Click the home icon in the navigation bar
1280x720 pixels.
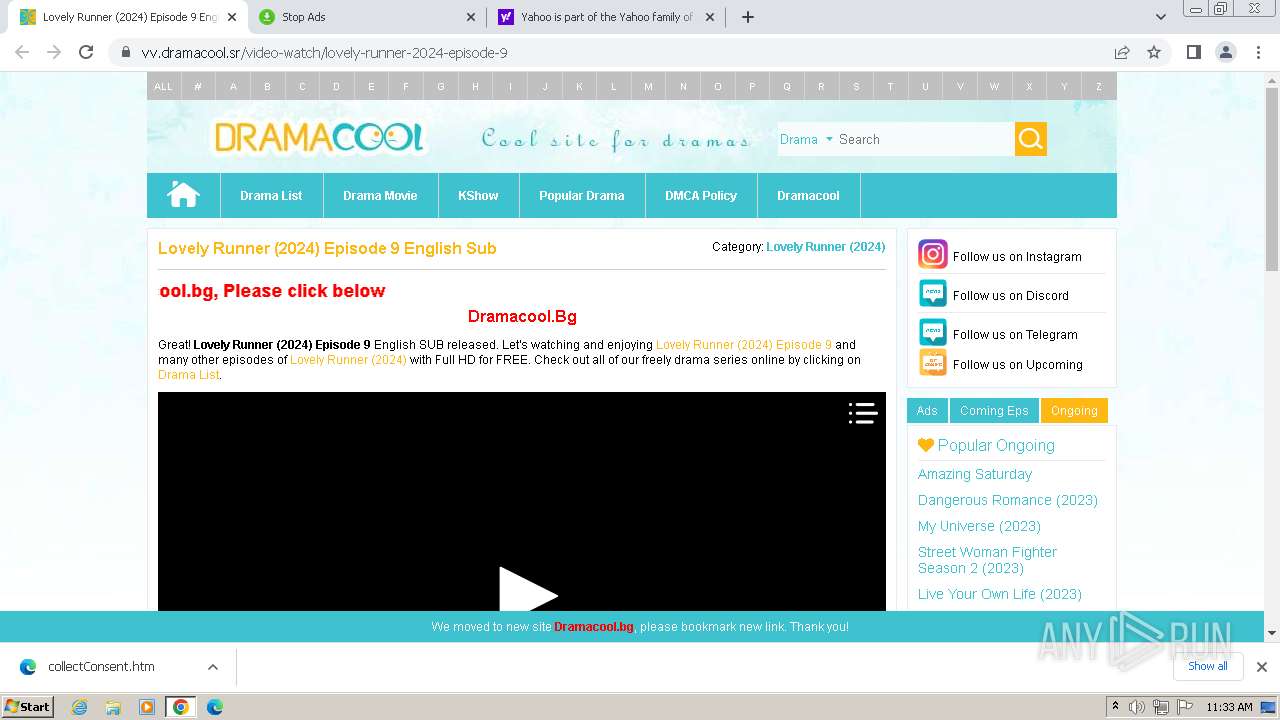(x=183, y=195)
